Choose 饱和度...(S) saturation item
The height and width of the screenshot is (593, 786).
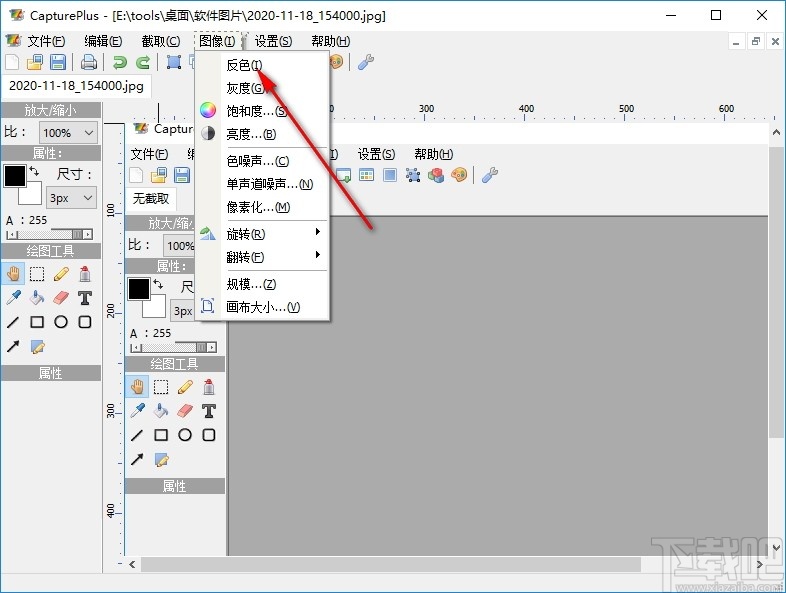tap(262, 111)
